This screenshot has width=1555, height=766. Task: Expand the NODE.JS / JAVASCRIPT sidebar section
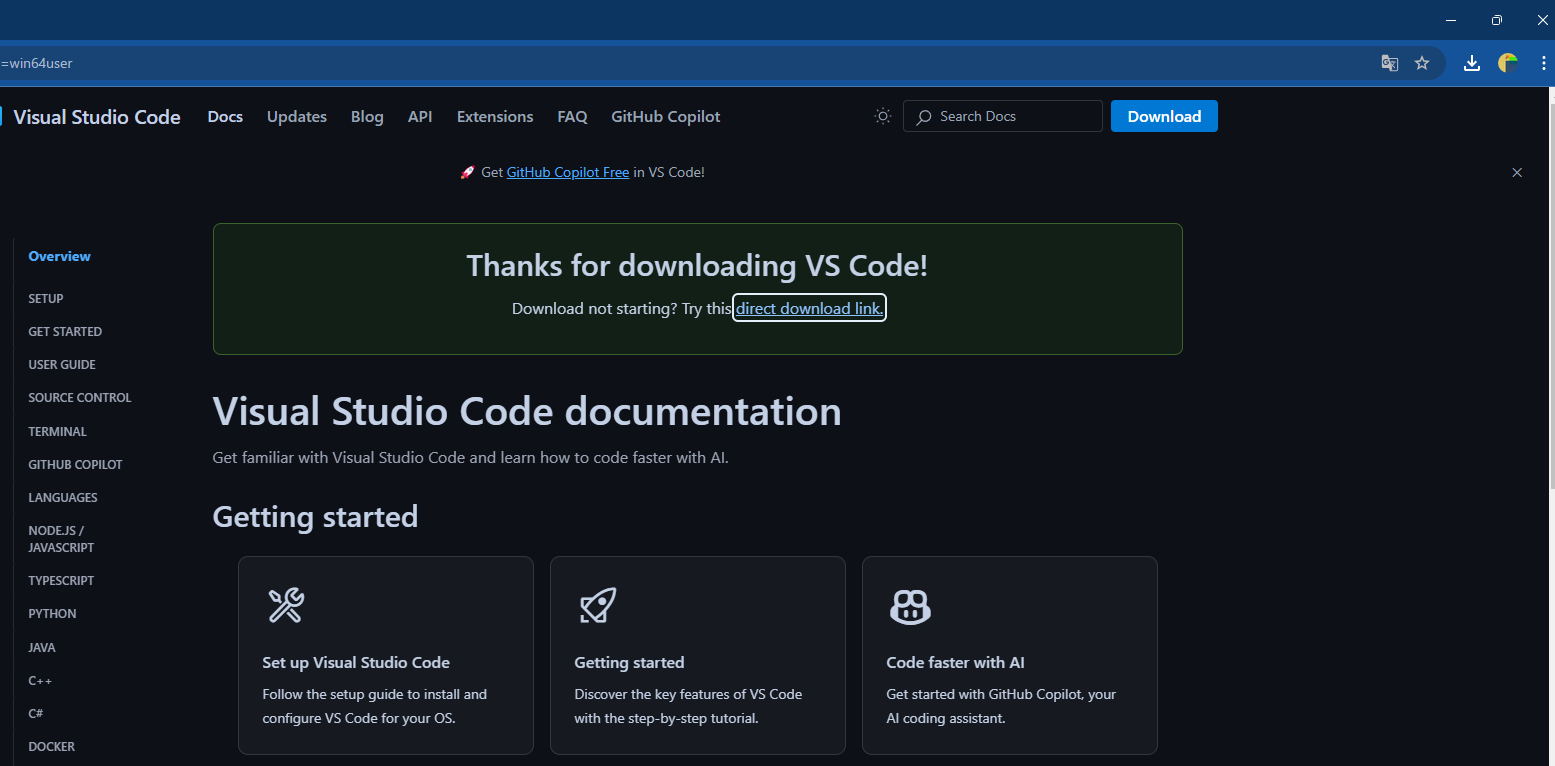pos(61,539)
